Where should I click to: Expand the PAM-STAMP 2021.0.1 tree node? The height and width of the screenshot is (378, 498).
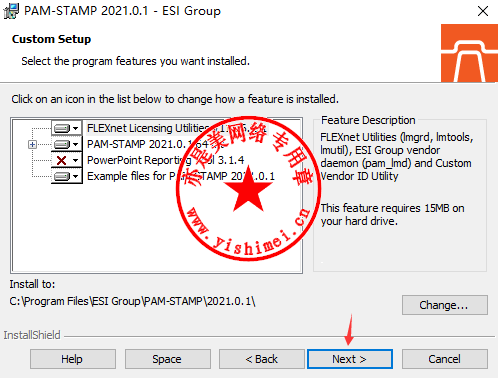pyautogui.click(x=32, y=144)
